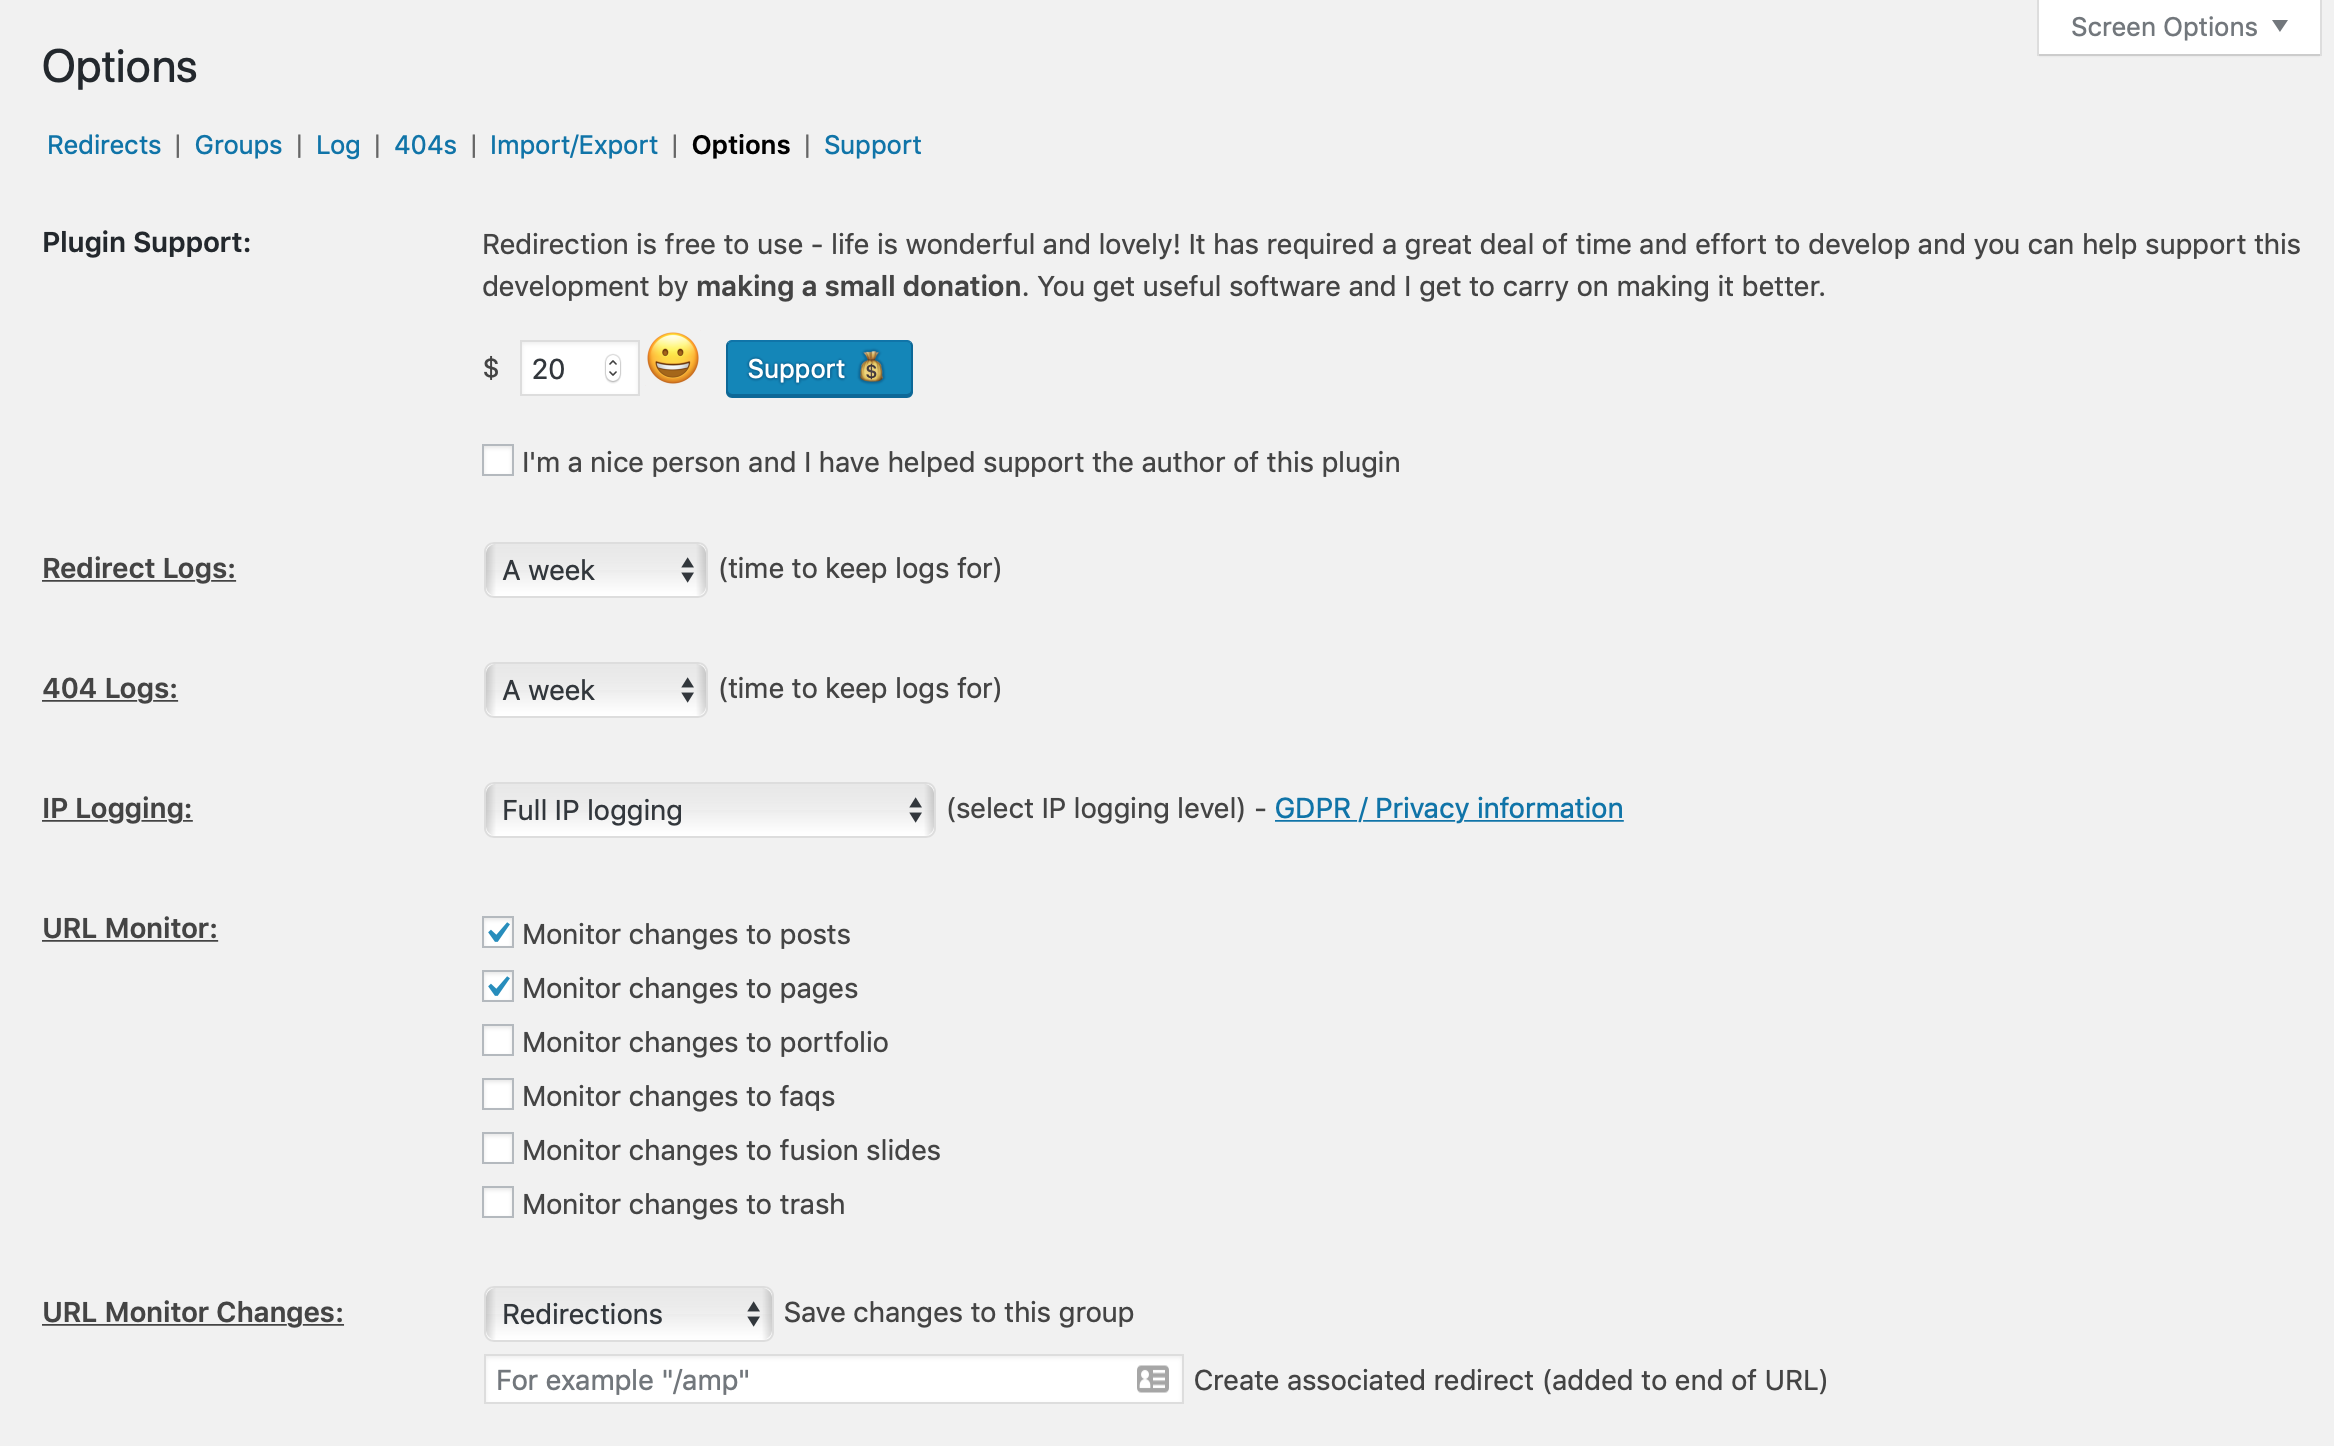This screenshot has height=1446, width=2334.
Task: Enable Monitor changes to fusion slides
Action: click(x=498, y=1148)
